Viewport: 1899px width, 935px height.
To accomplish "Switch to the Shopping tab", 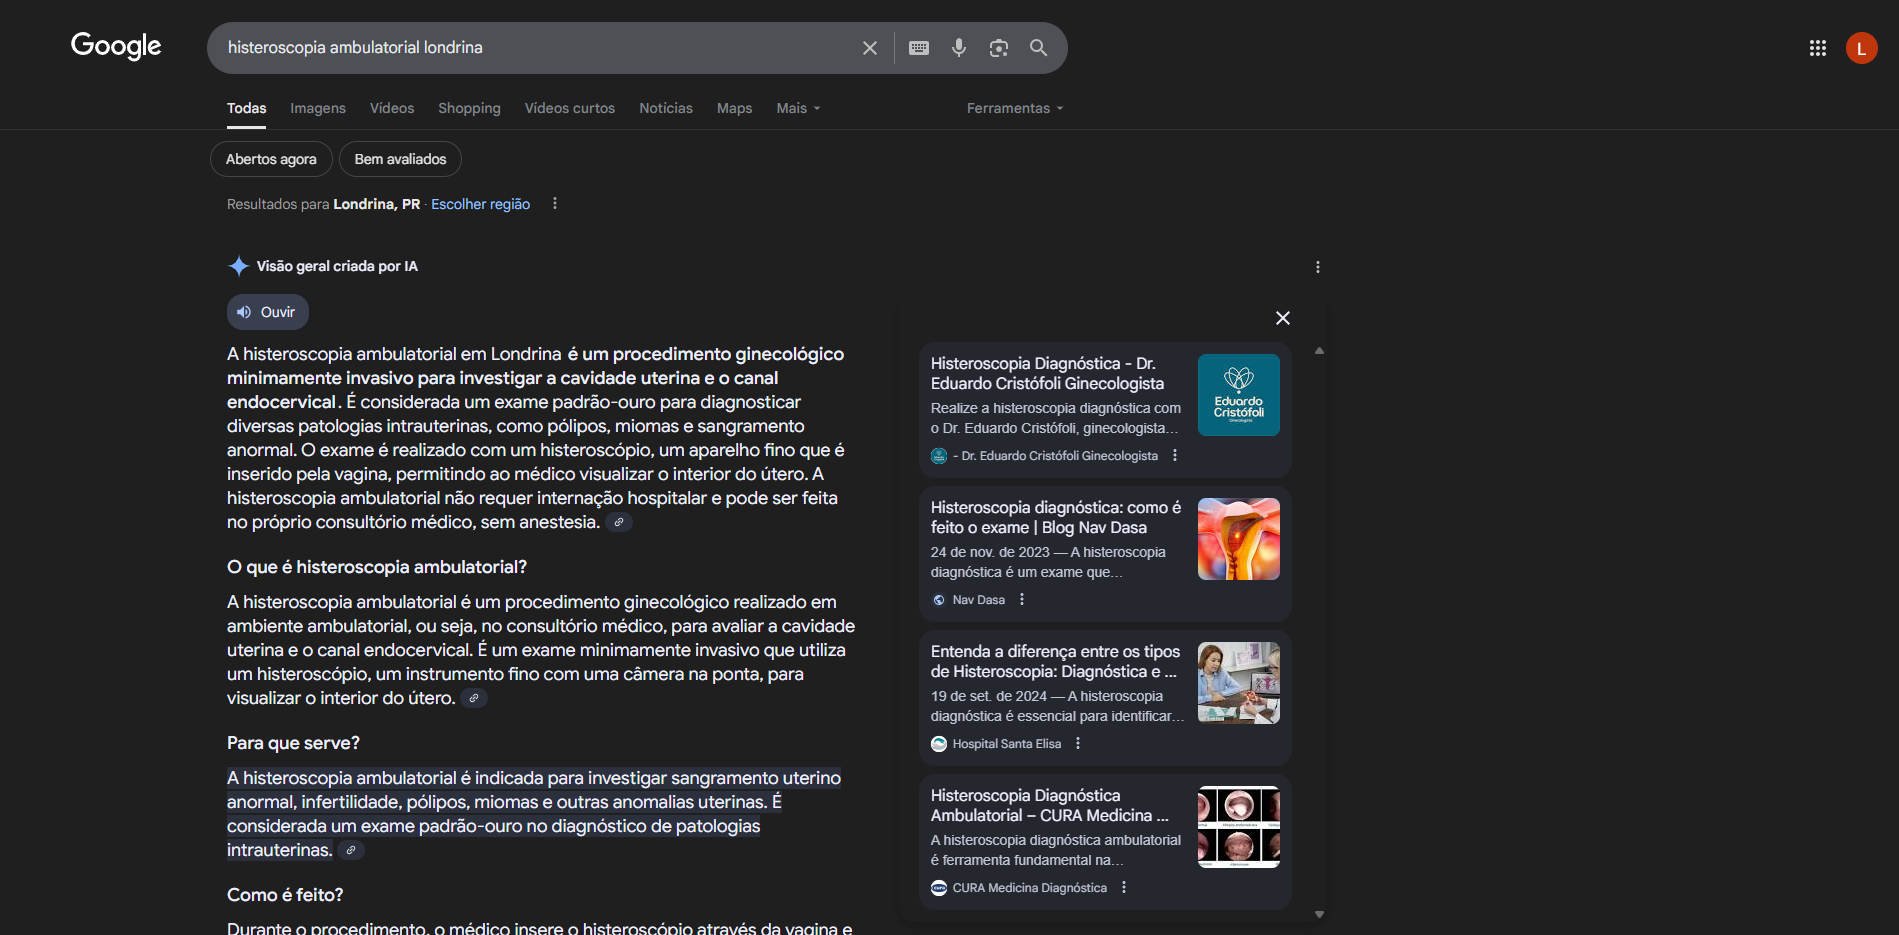I will (469, 108).
